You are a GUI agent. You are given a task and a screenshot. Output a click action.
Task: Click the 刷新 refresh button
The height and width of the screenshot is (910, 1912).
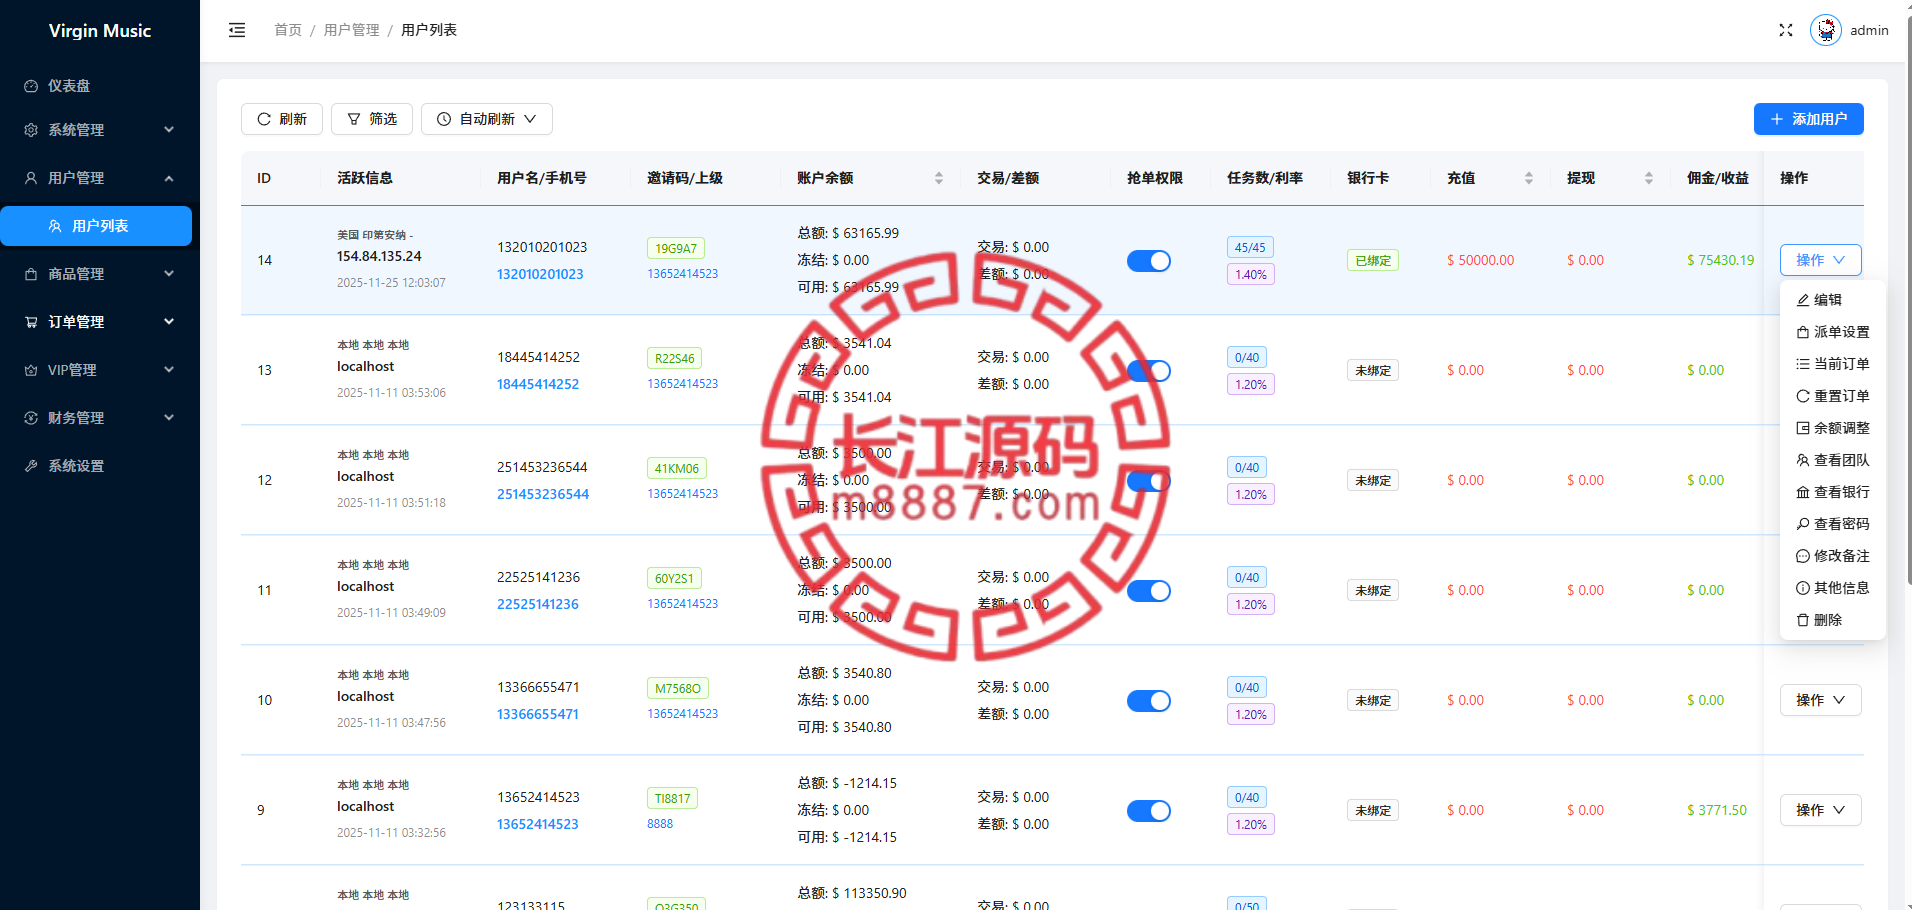[x=282, y=119]
